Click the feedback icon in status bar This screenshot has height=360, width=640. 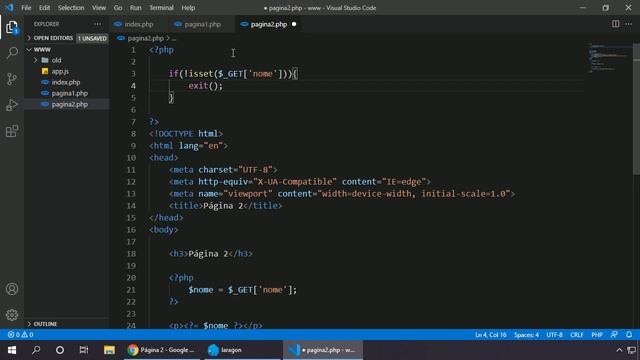pyautogui.click(x=614, y=335)
